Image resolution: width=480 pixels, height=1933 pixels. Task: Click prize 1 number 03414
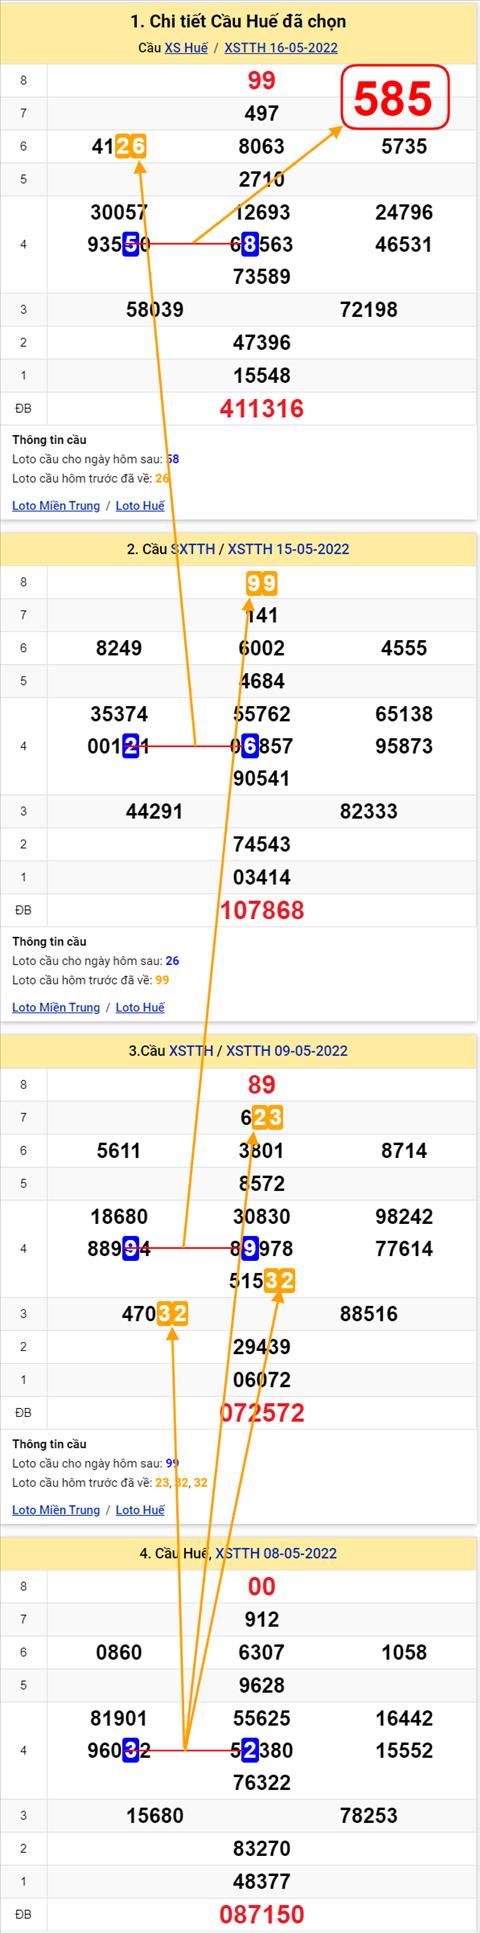pyautogui.click(x=261, y=878)
